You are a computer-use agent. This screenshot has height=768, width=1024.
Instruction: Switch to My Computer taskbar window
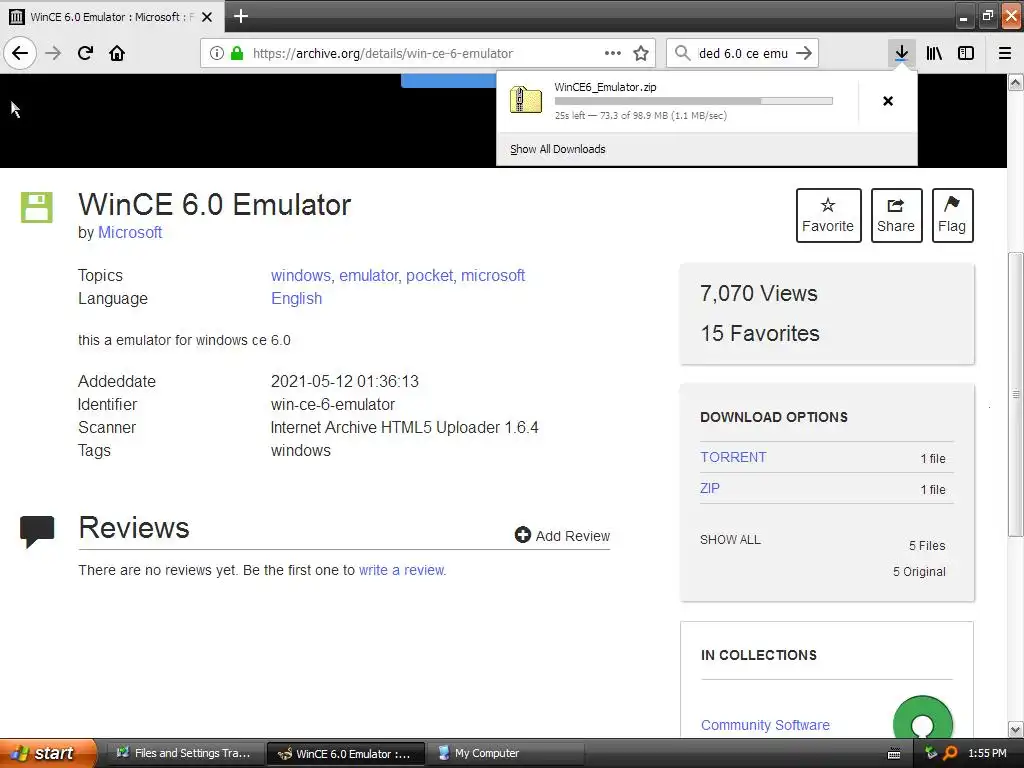click(x=507, y=753)
